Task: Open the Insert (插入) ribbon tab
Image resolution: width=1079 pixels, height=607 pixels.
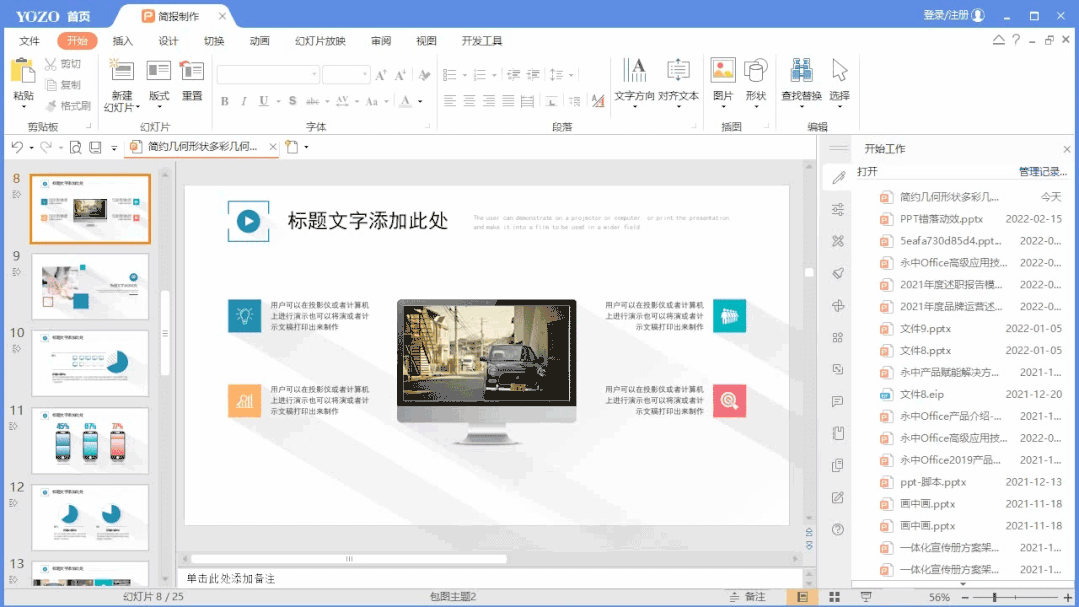Action: coord(123,41)
